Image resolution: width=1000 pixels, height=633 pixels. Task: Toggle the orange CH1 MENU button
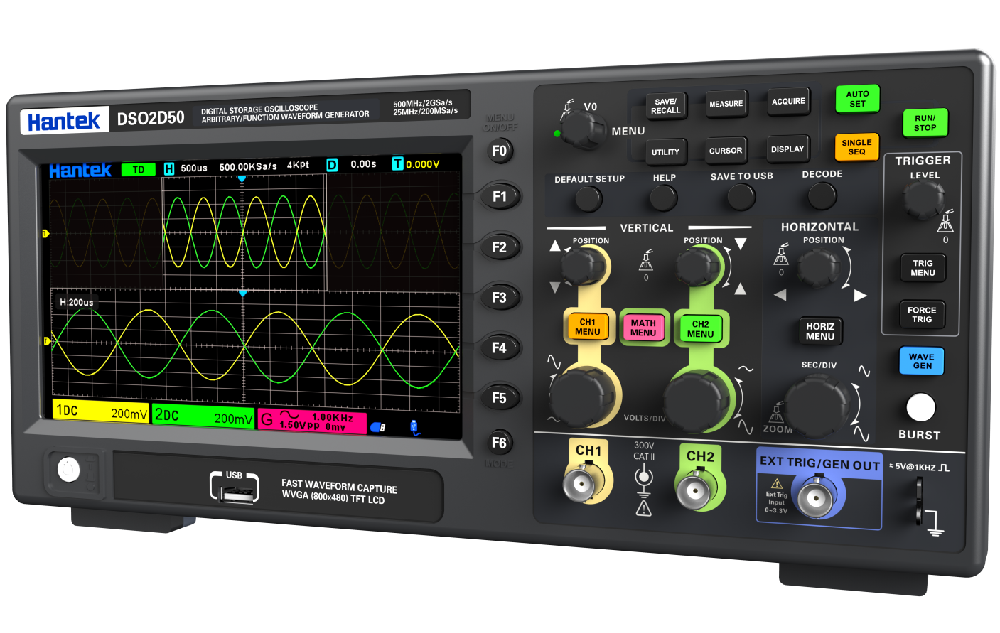587,326
